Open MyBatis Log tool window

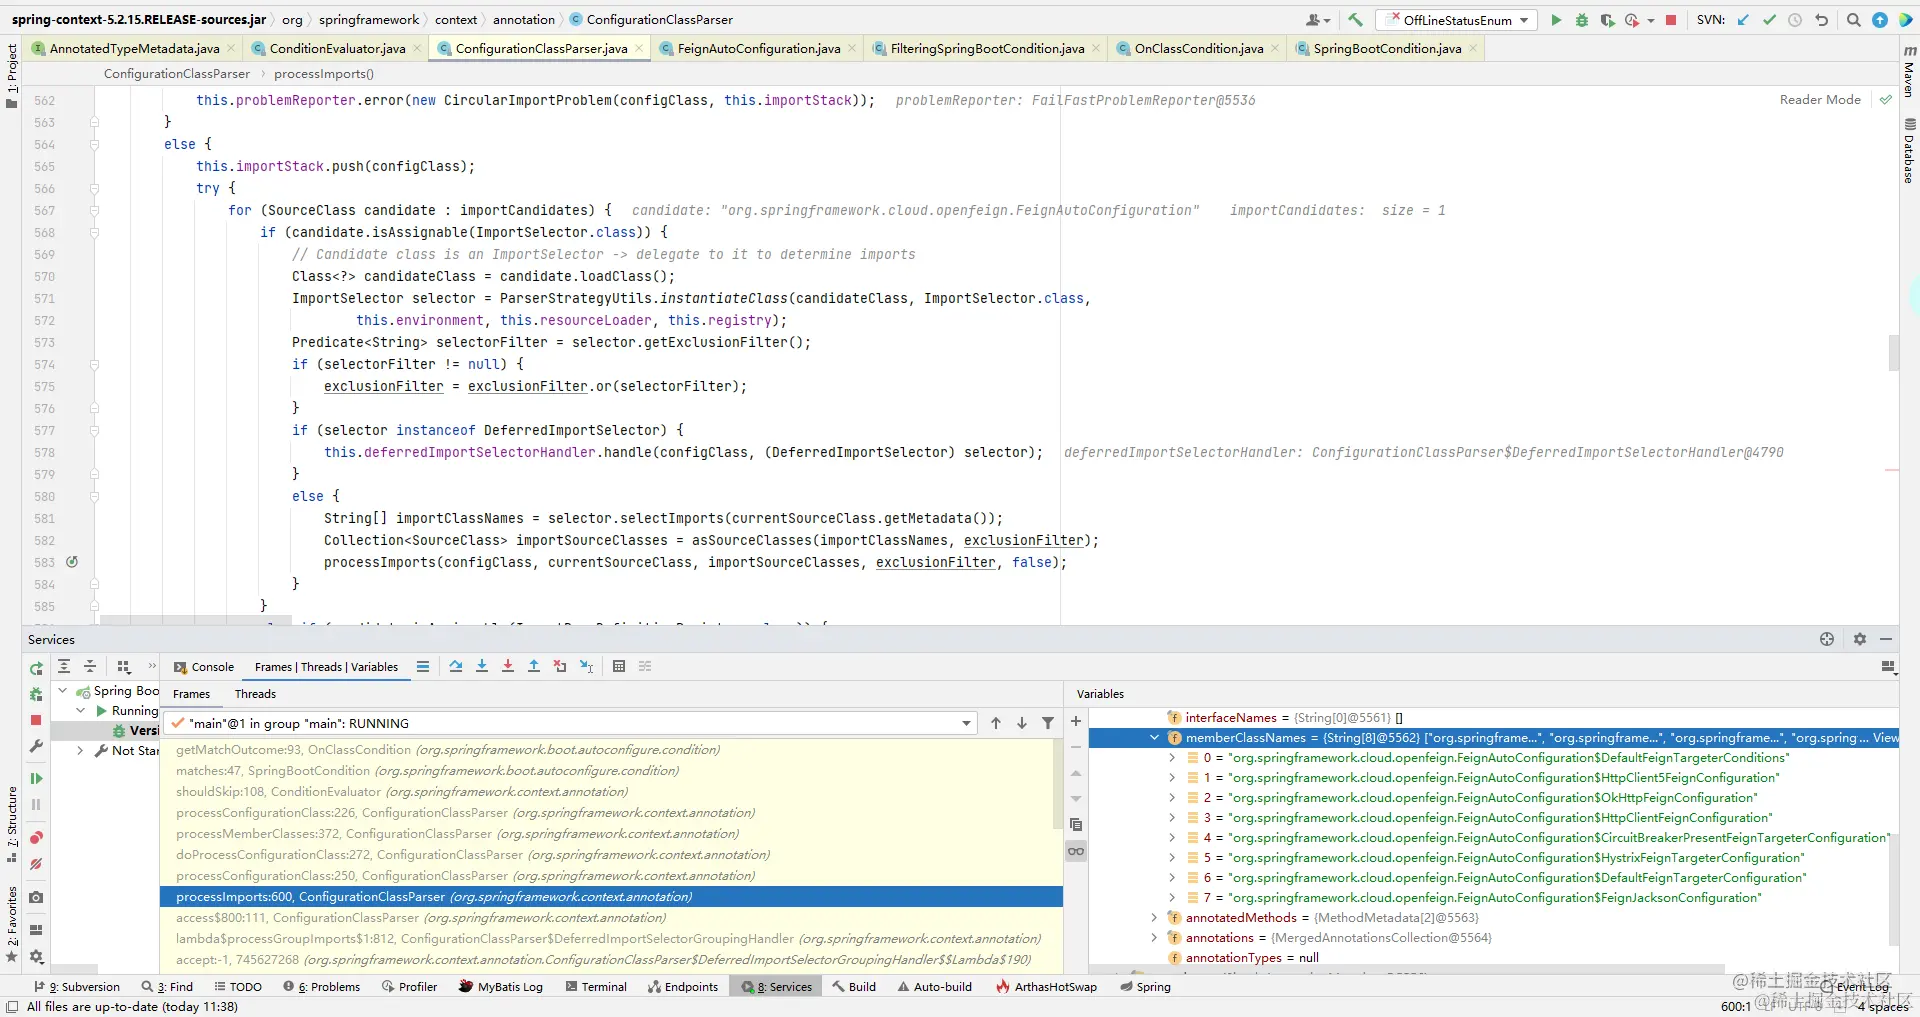500,987
